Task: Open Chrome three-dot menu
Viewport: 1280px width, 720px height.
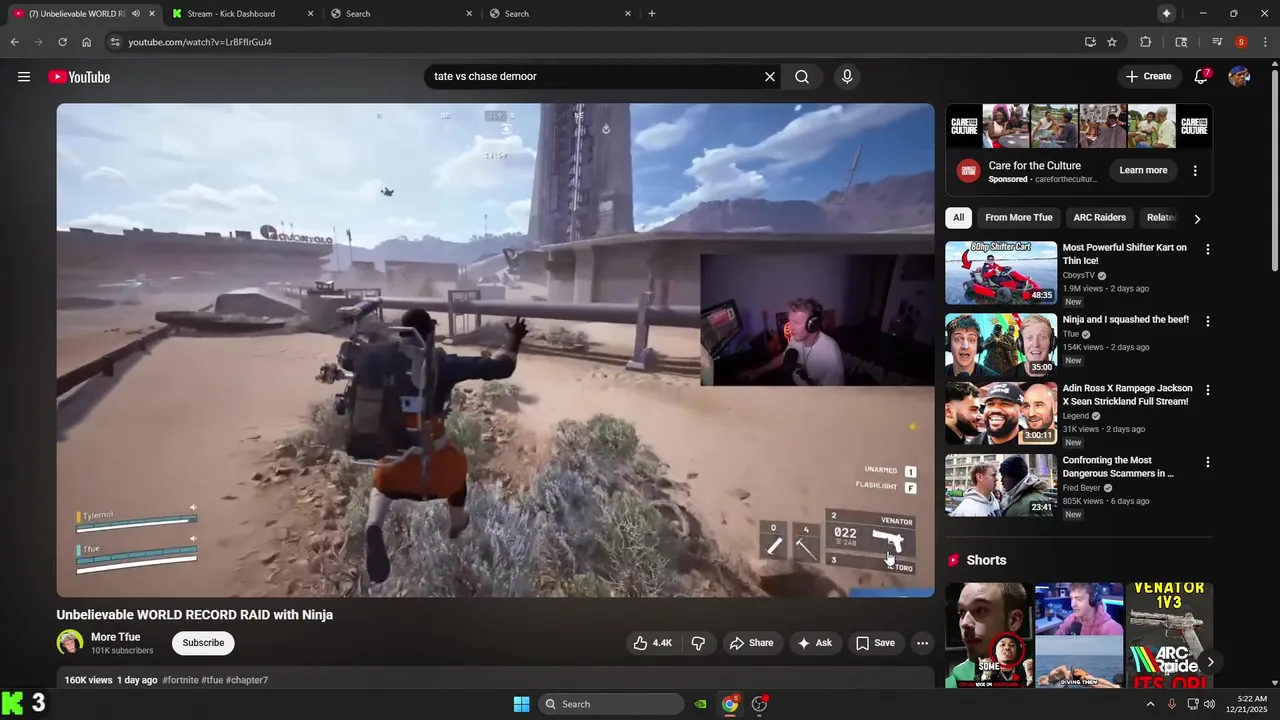Action: pos(1265,42)
